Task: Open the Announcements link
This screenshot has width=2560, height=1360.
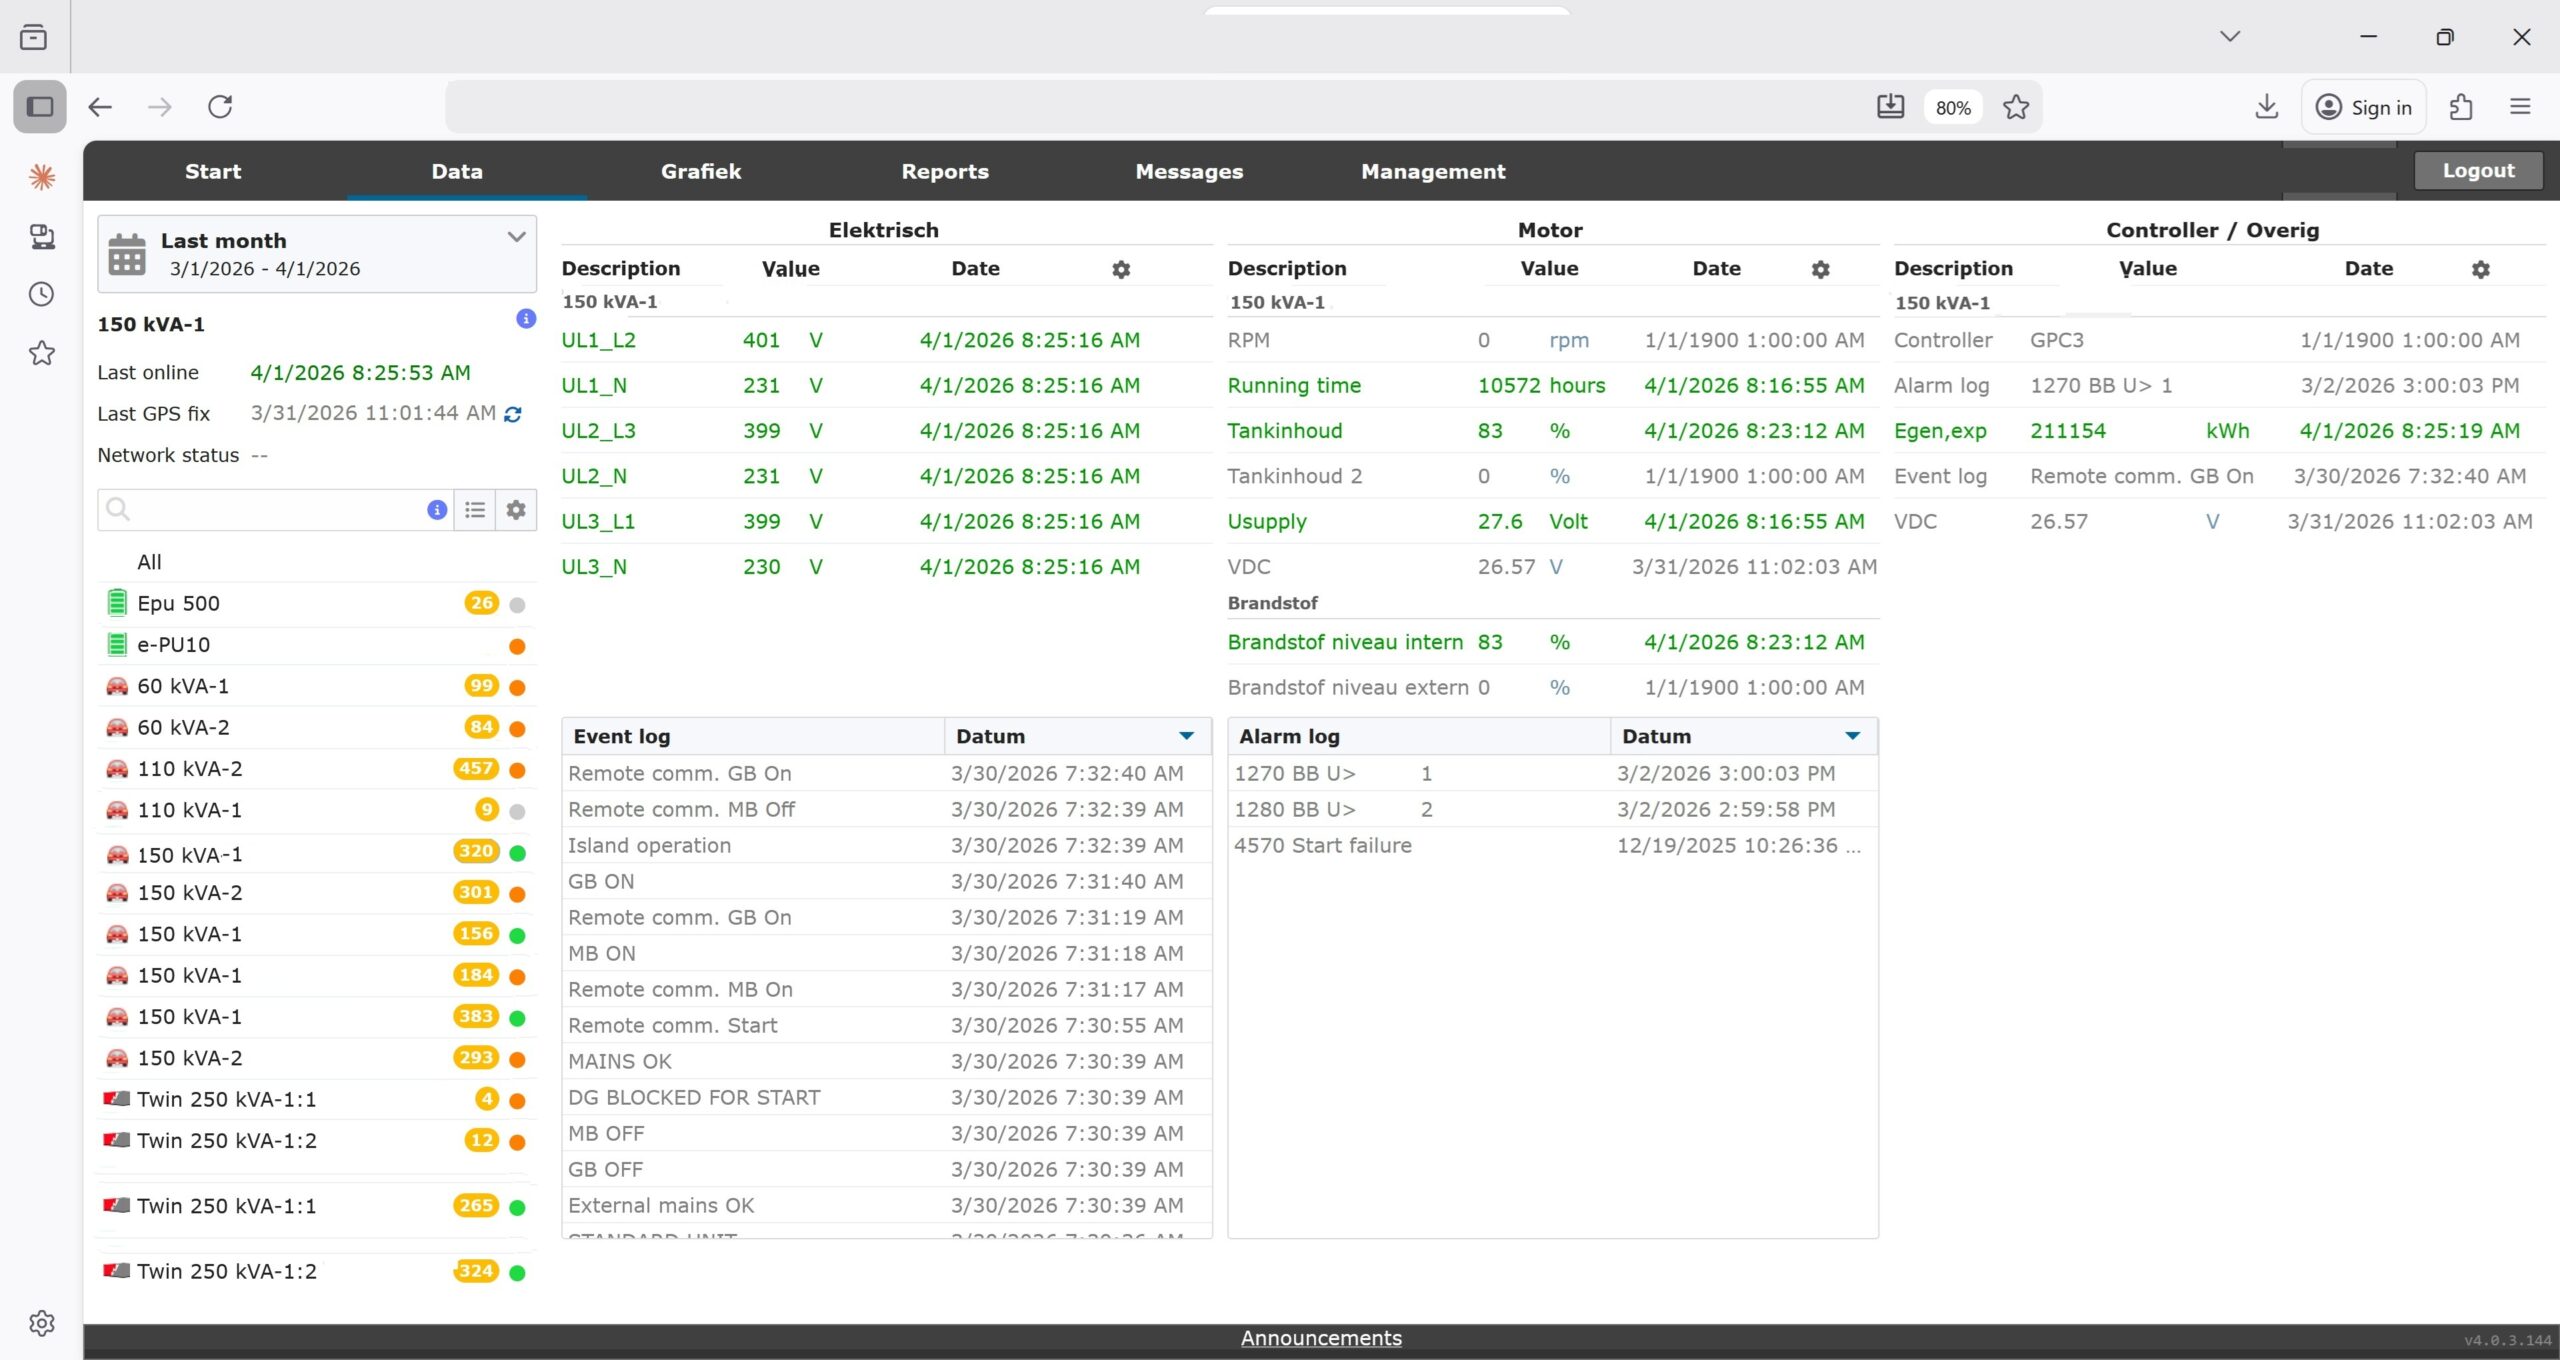Action: click(1320, 1338)
